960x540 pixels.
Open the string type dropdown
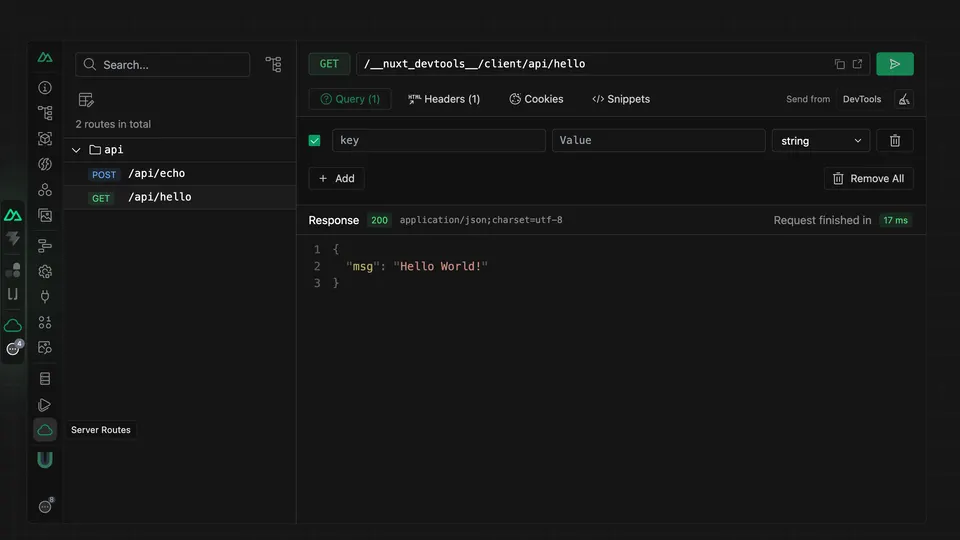point(820,141)
